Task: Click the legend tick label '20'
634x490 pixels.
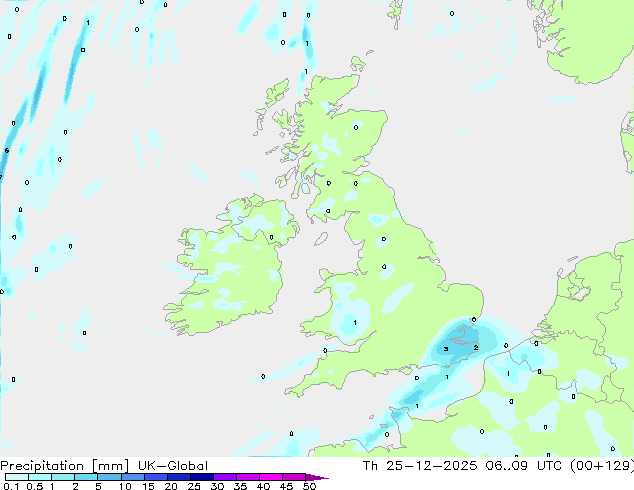Action: click(x=171, y=486)
